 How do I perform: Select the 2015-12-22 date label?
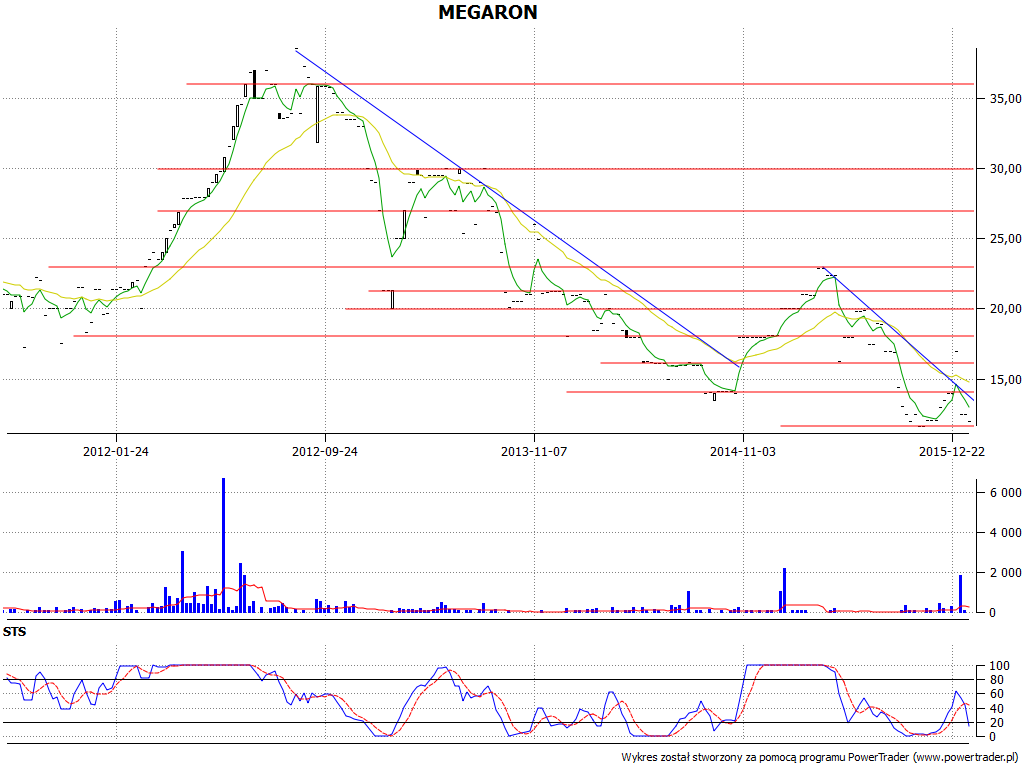(952, 451)
